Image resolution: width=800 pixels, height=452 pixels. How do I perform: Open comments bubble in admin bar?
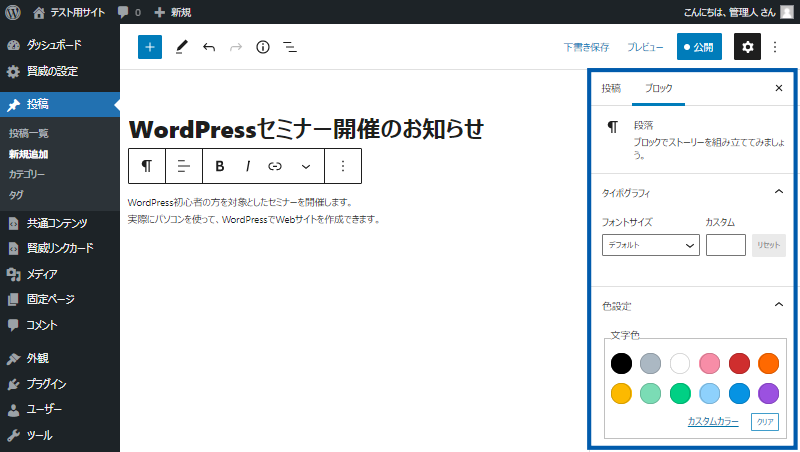tap(129, 12)
